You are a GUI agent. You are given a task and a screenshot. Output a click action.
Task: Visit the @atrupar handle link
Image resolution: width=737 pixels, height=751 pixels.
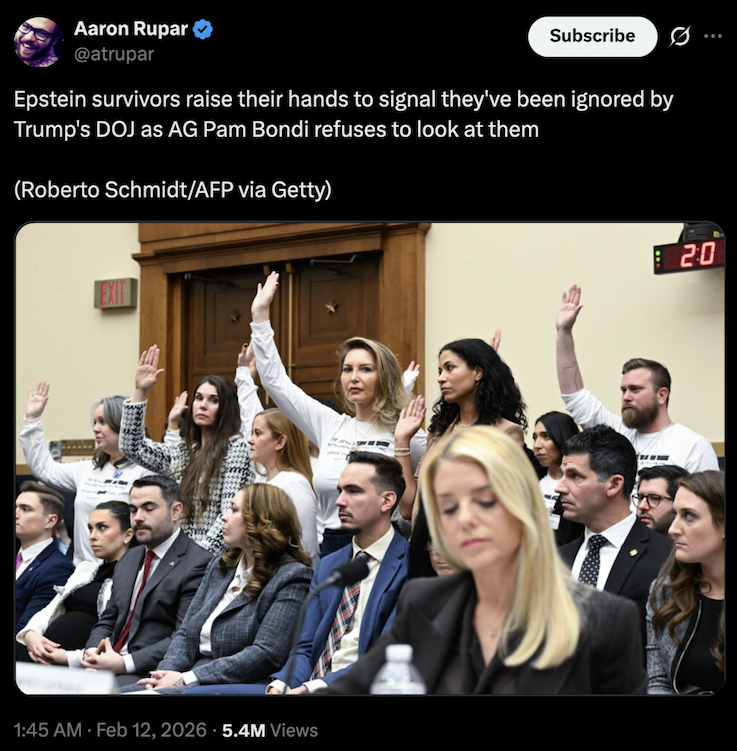click(x=114, y=54)
